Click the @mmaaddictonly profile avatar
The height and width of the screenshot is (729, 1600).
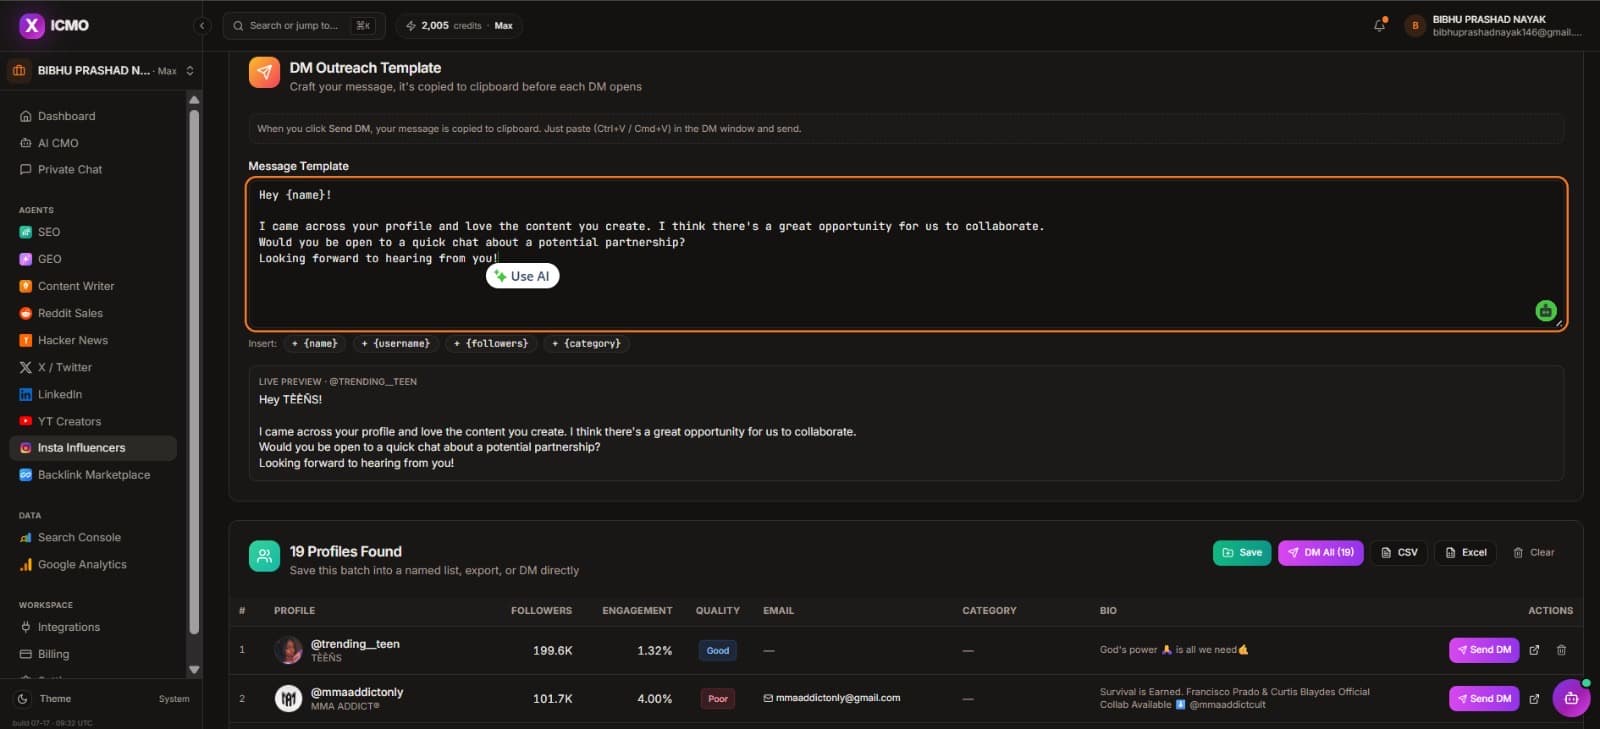[288, 699]
